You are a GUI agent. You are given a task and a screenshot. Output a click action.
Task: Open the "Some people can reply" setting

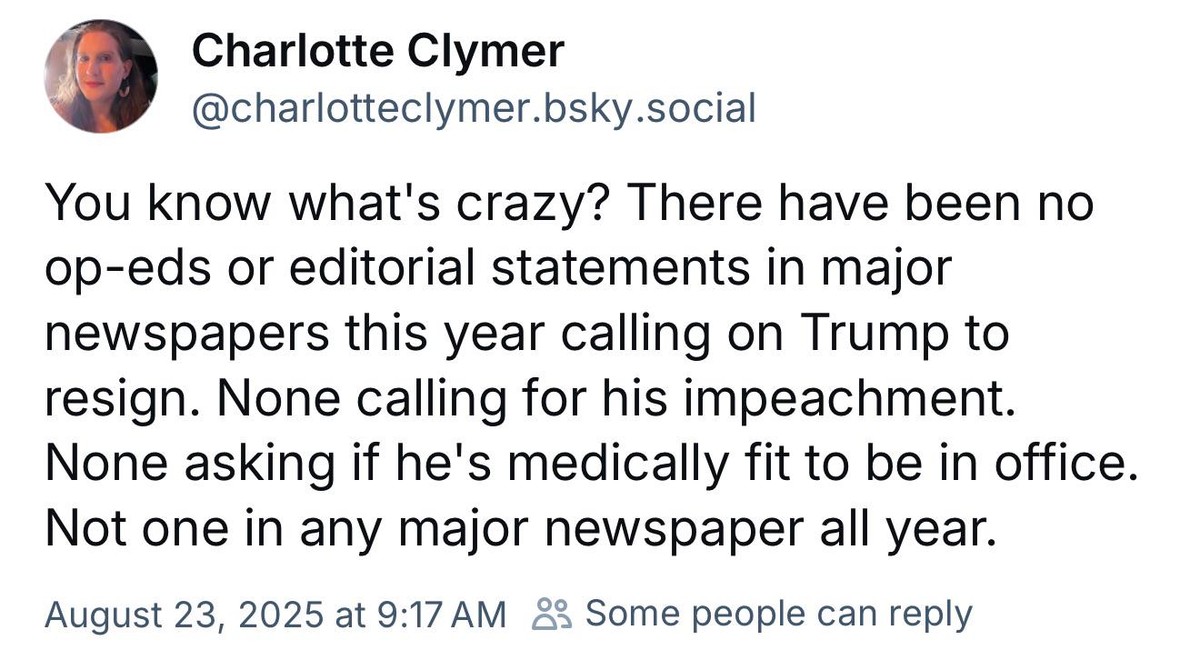pos(777,613)
